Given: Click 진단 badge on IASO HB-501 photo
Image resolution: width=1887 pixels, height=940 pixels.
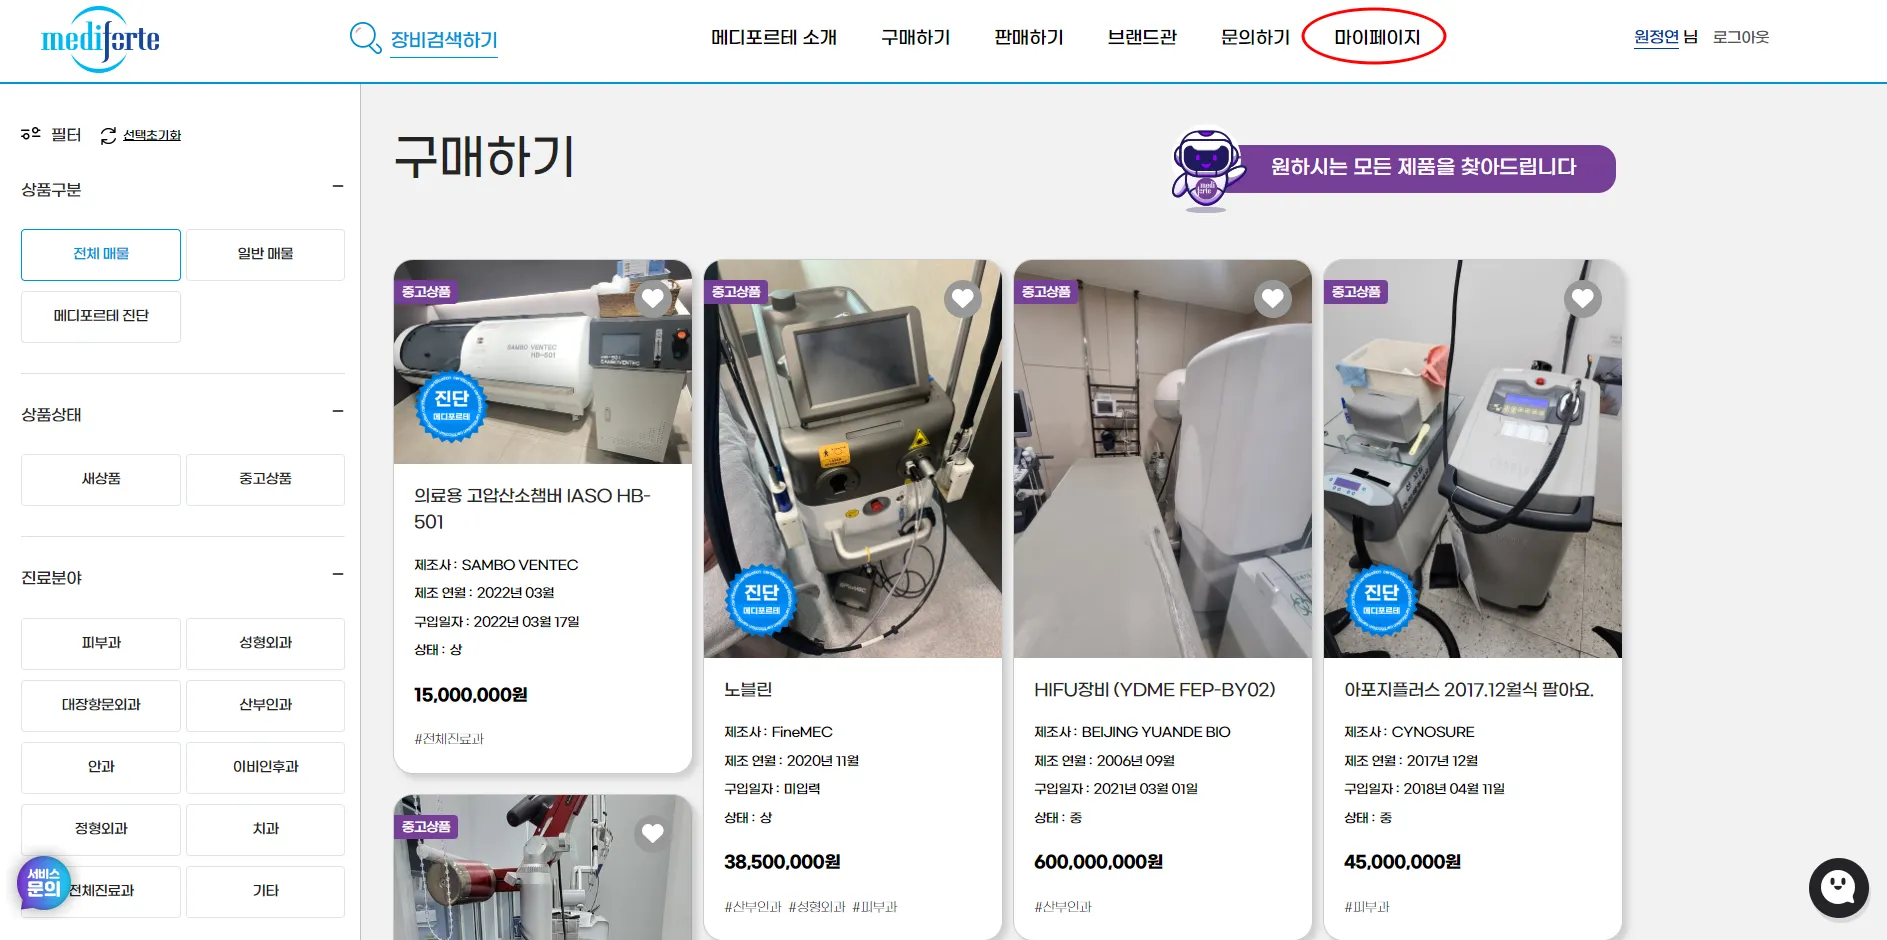Looking at the screenshot, I should click(451, 407).
